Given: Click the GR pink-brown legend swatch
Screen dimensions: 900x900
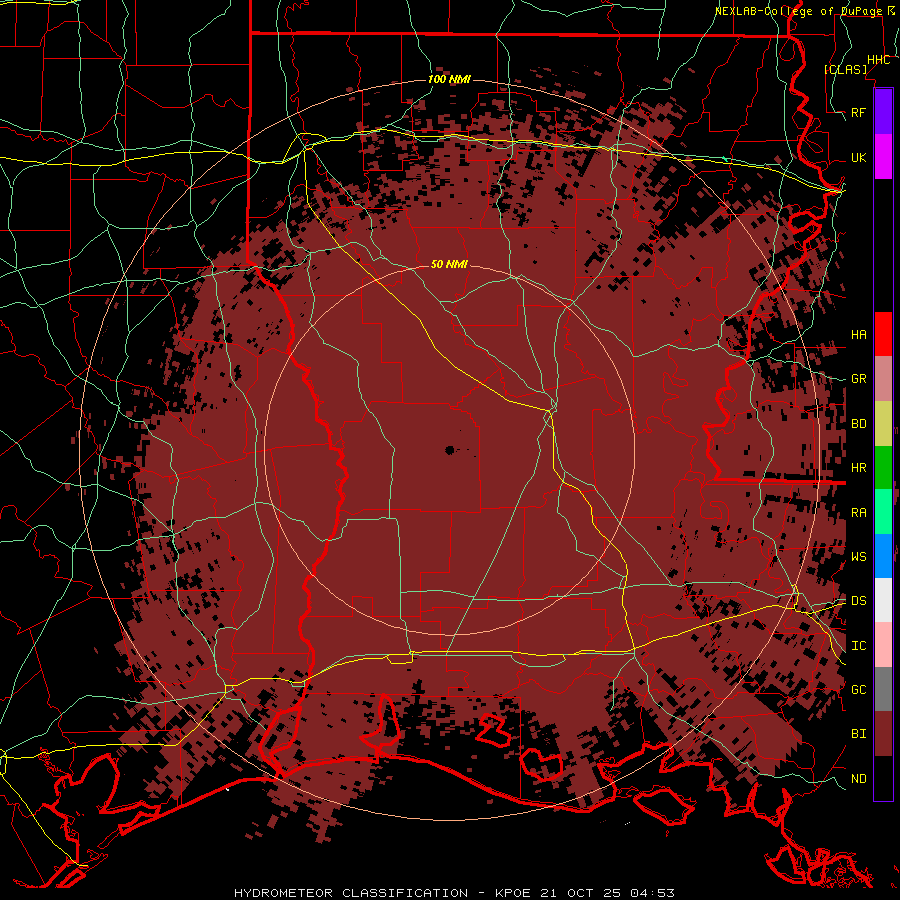Looking at the screenshot, I should click(x=883, y=379).
